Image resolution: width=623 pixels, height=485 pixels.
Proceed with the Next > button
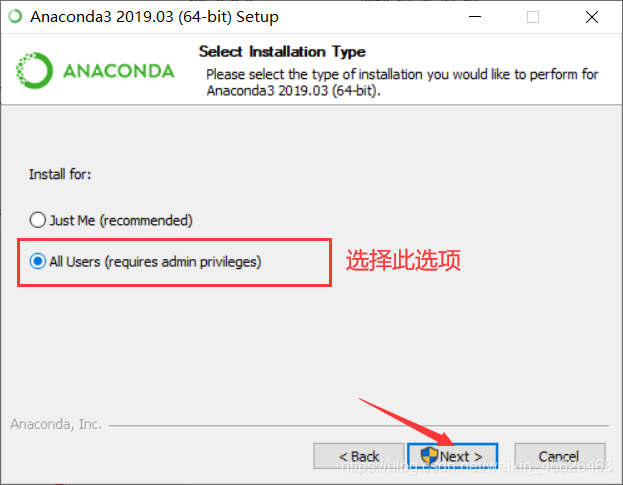point(453,456)
